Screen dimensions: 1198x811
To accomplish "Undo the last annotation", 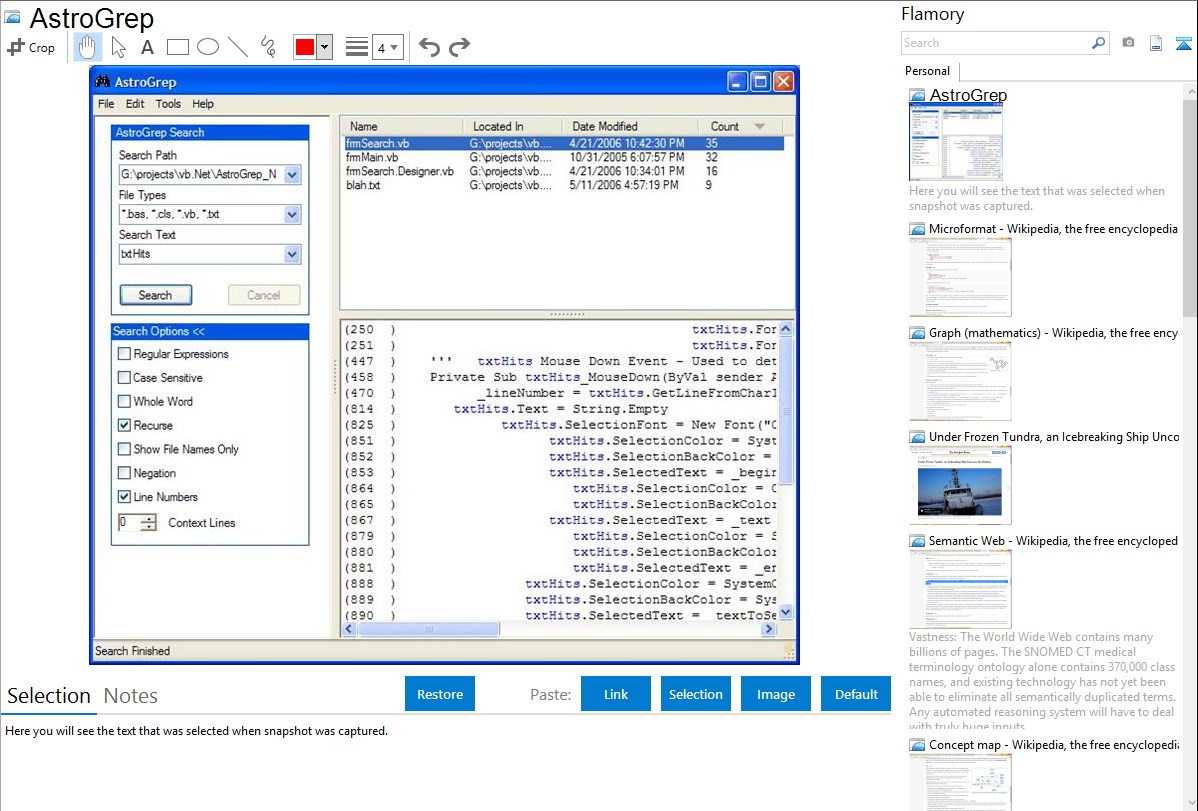I will pos(429,47).
